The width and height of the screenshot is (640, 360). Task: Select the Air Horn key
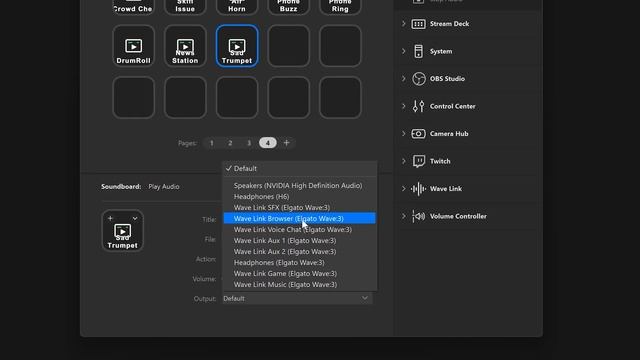coord(237,7)
